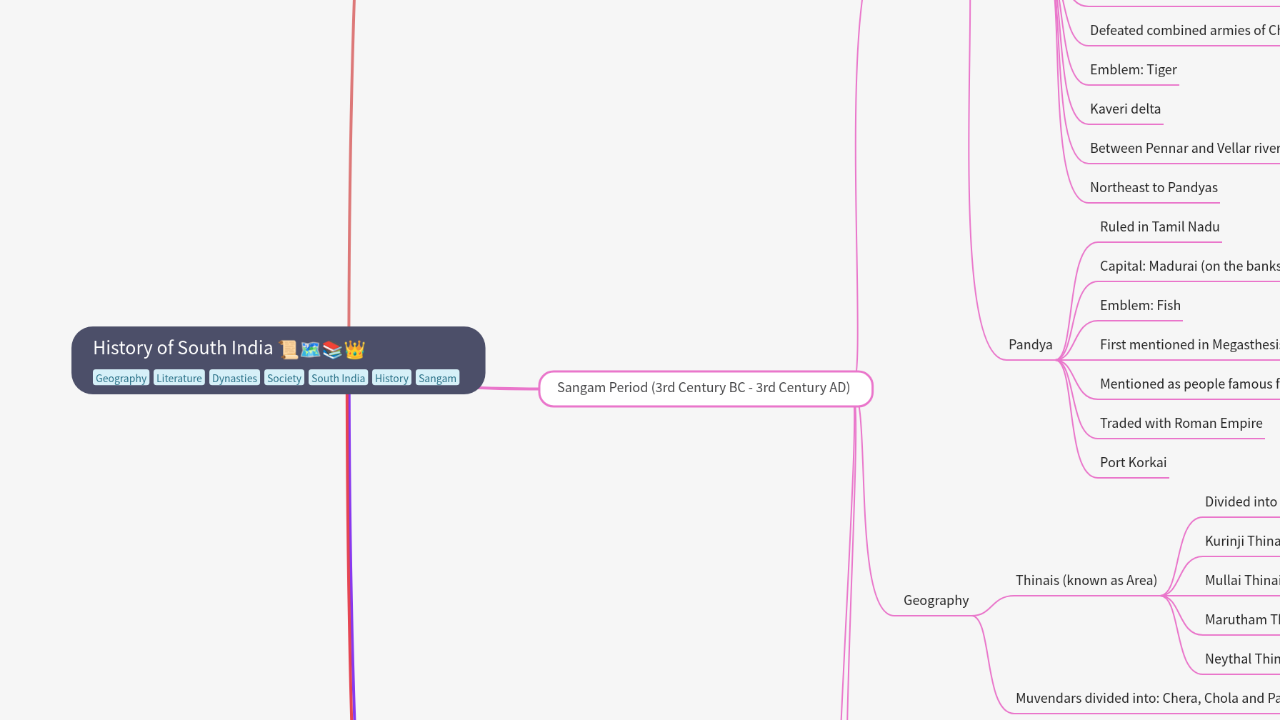Viewport: 1280px width, 720px height.
Task: Select the Geography branch node
Action: click(x=936, y=601)
